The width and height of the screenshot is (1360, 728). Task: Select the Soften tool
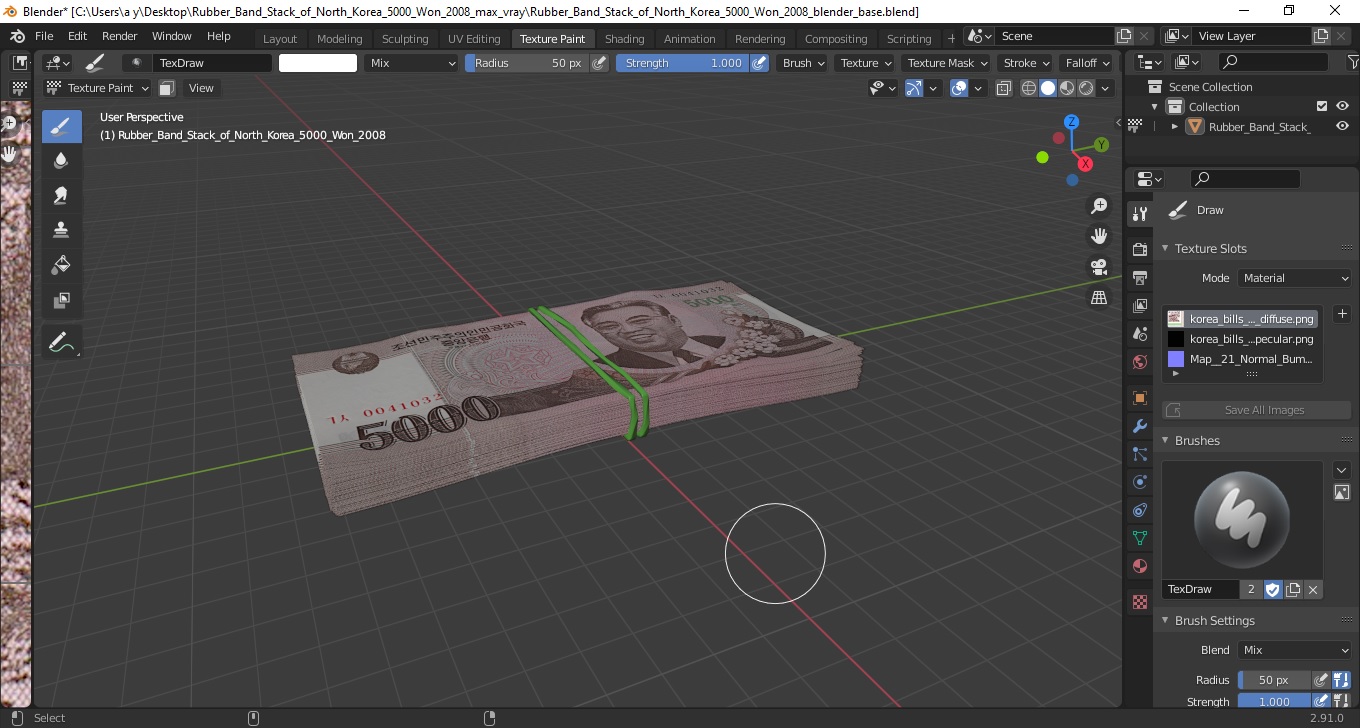[61, 160]
